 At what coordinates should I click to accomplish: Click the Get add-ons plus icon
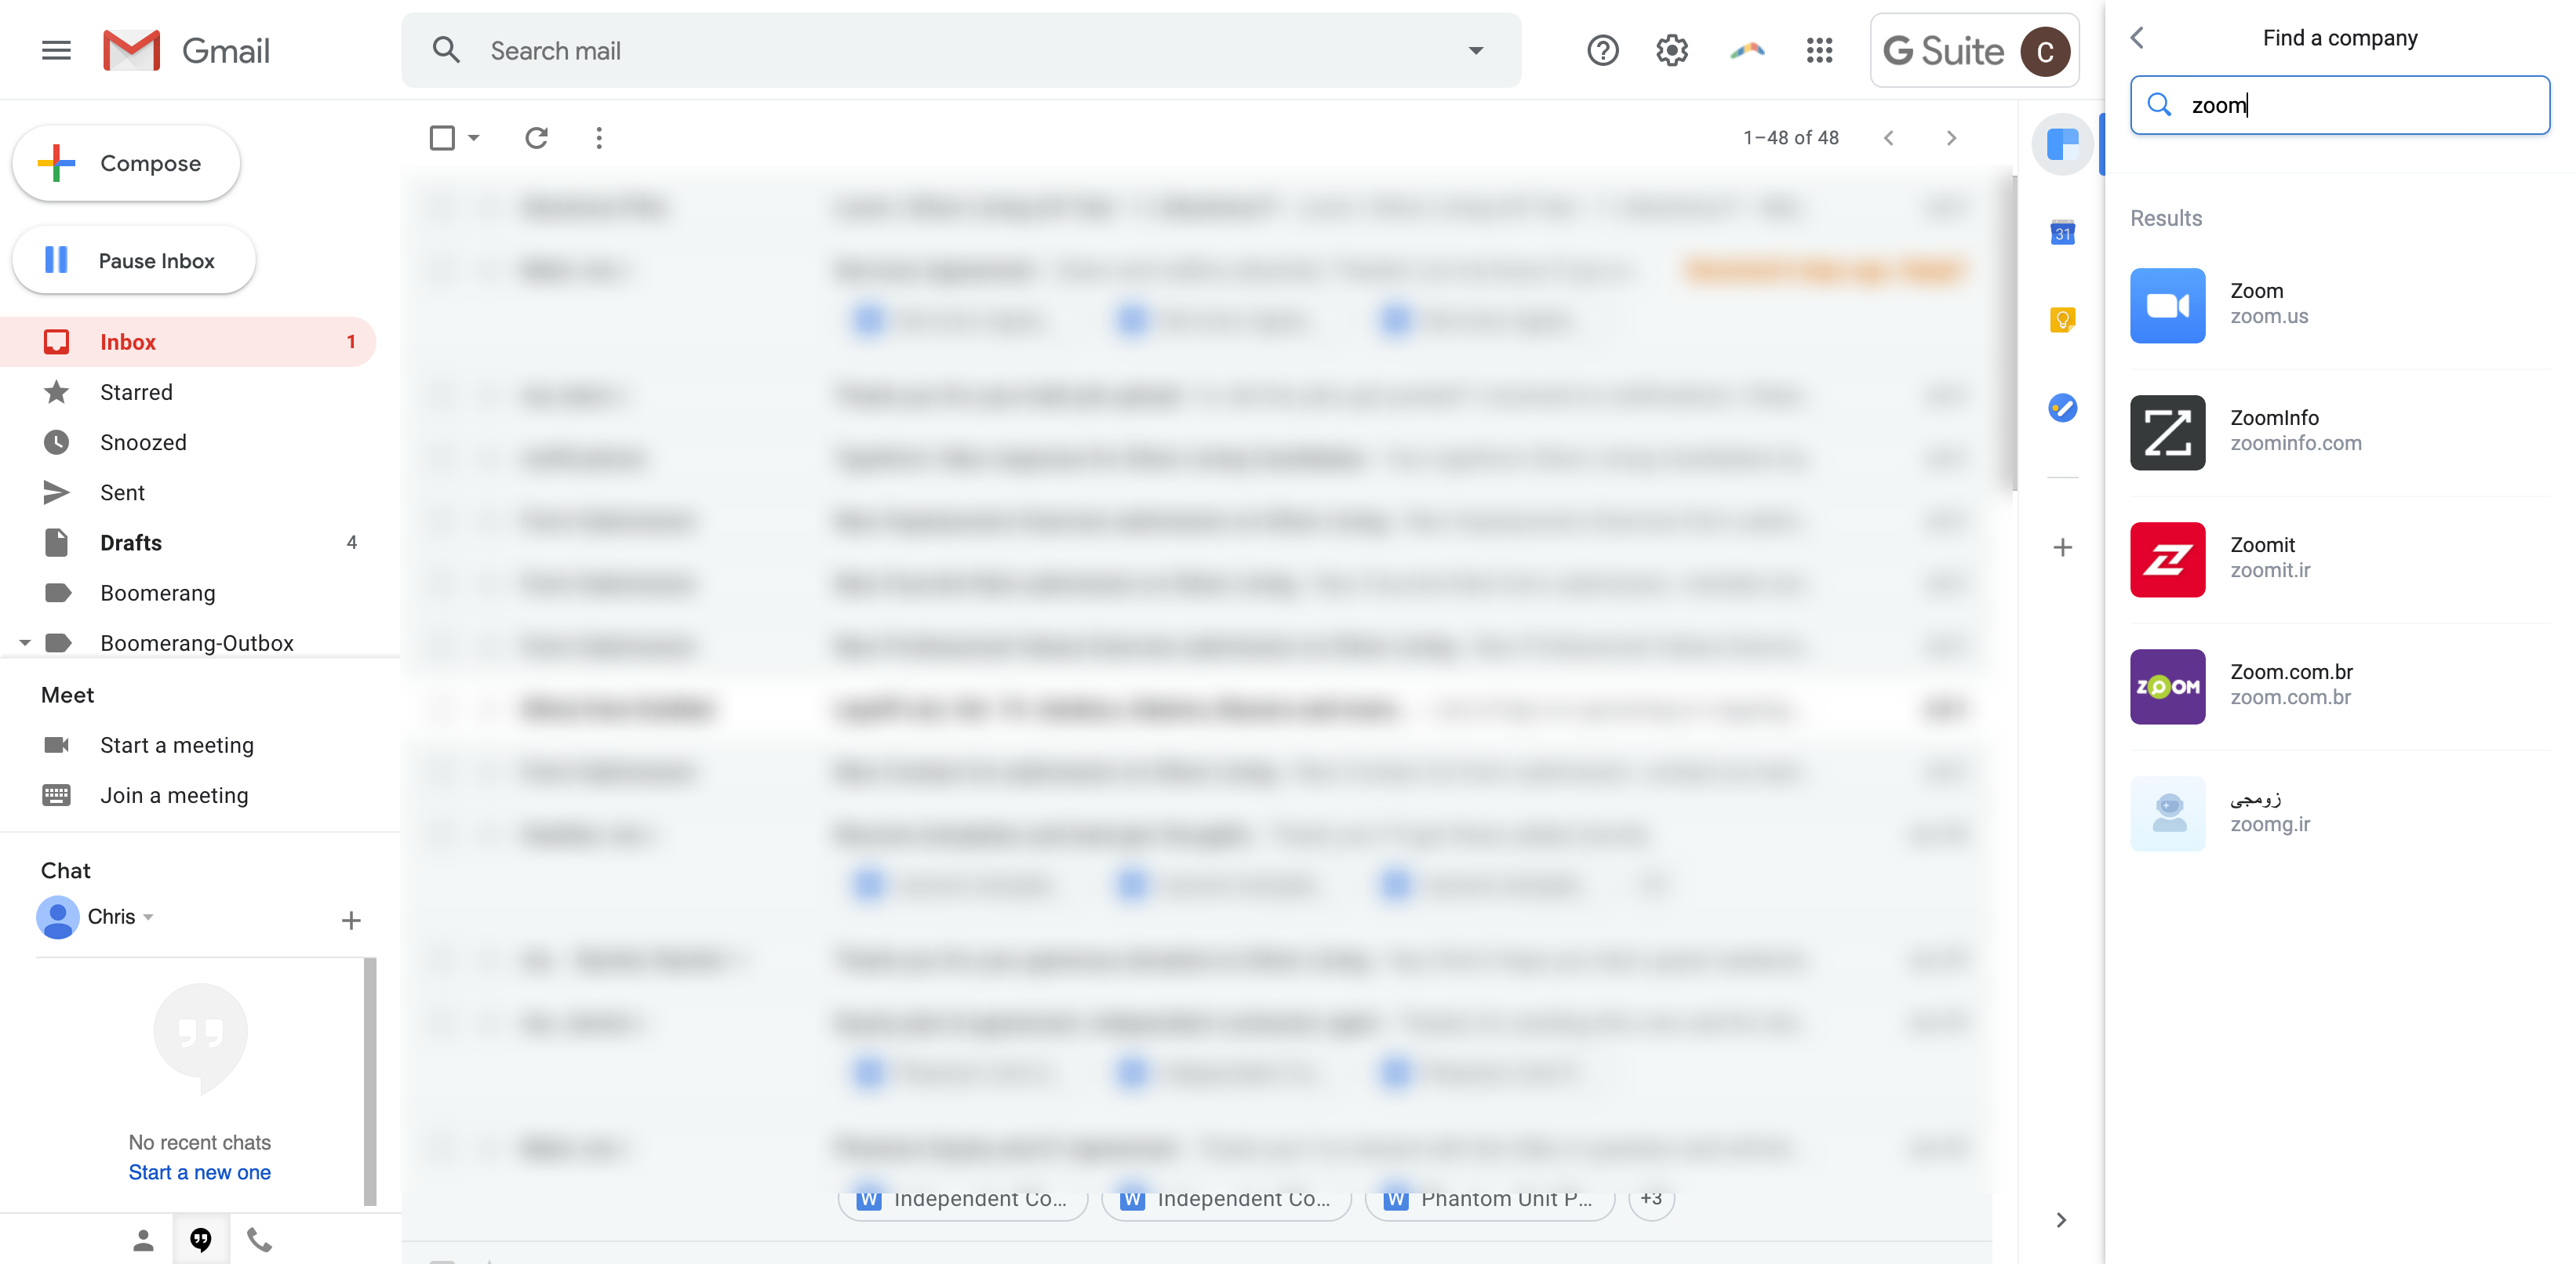click(x=2062, y=547)
